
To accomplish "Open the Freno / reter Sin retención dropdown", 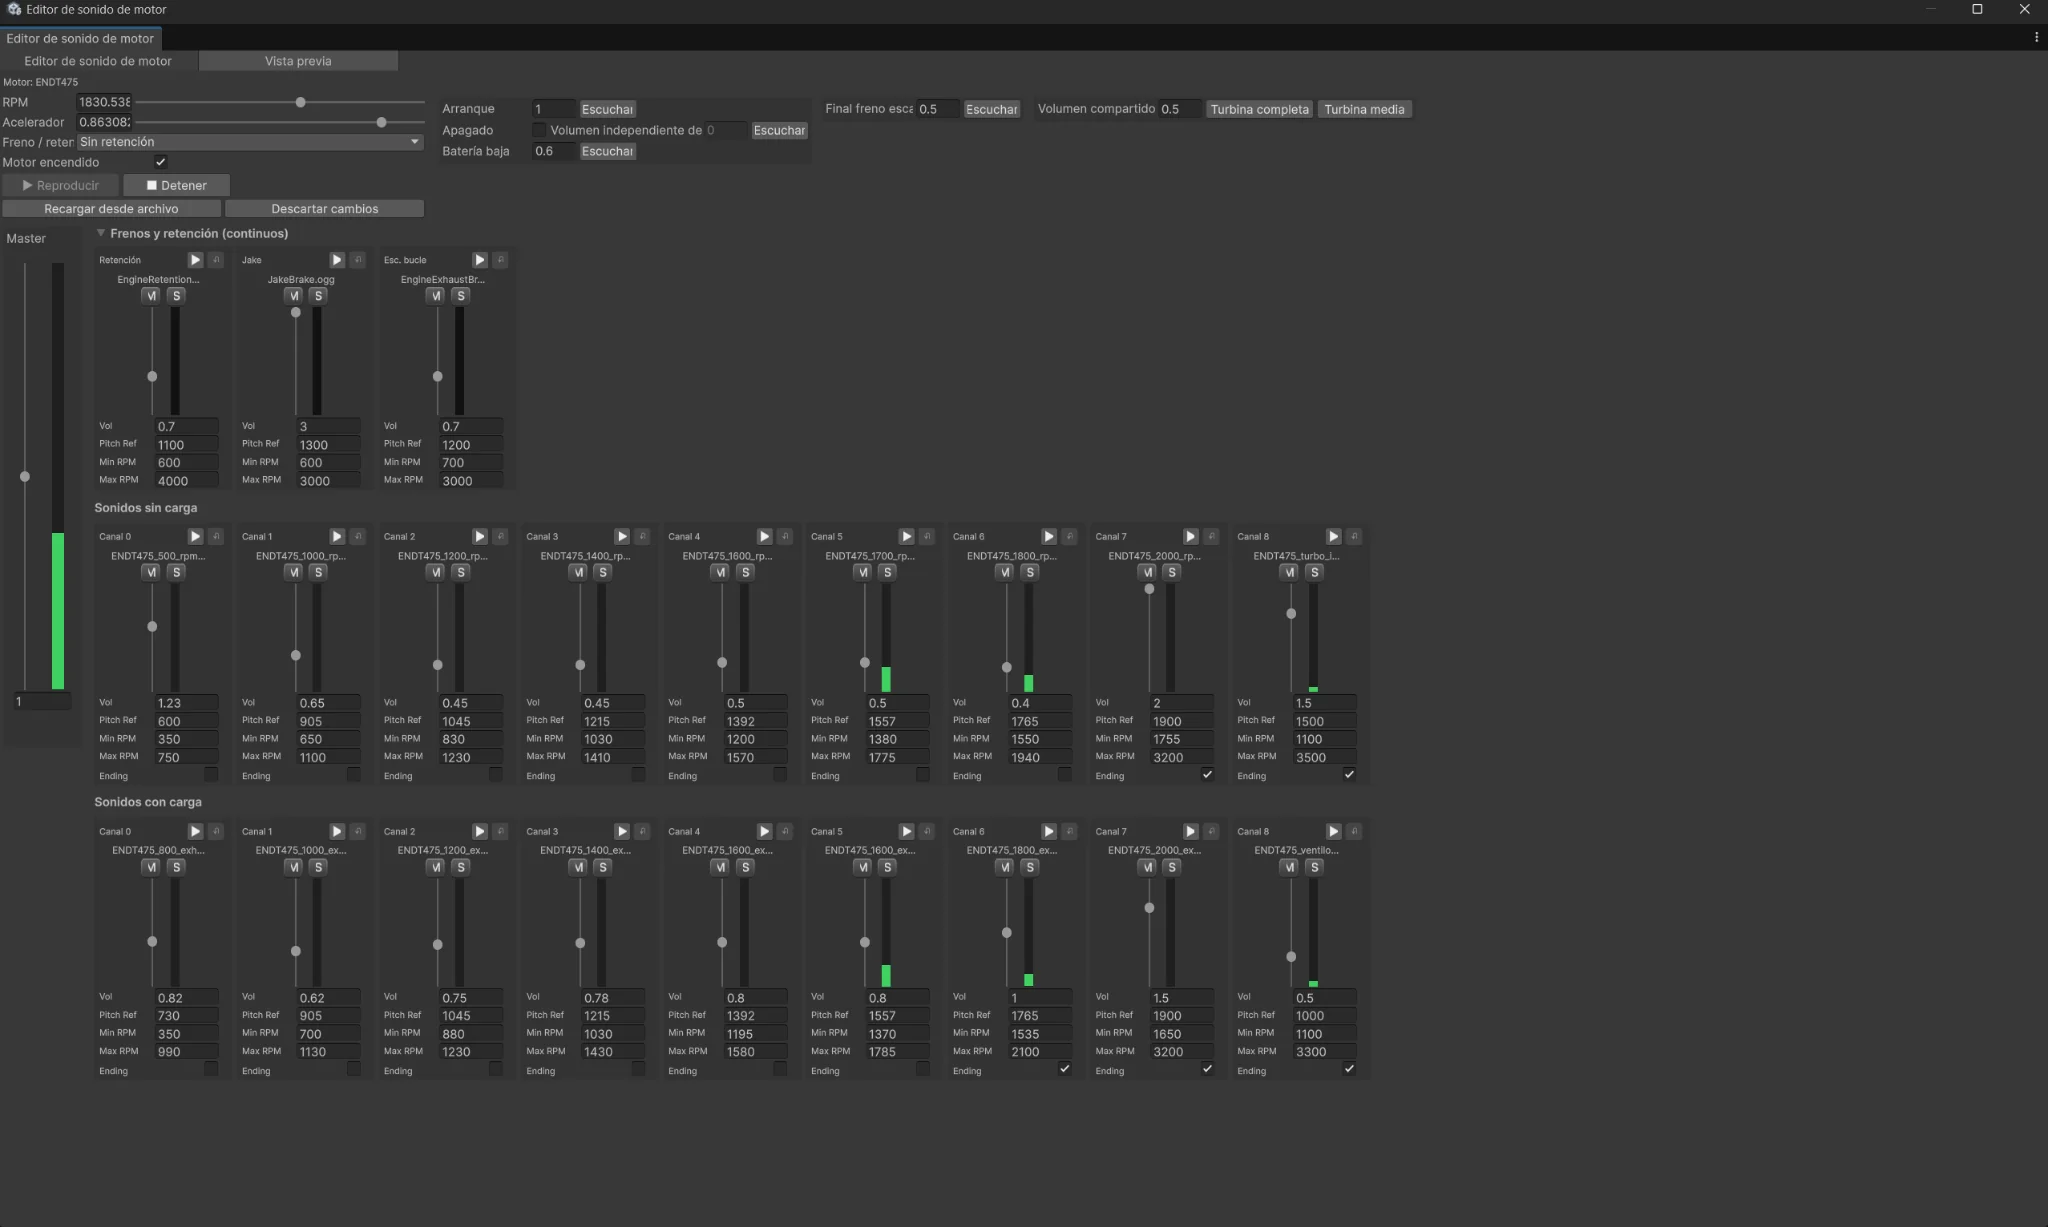I will (x=251, y=142).
